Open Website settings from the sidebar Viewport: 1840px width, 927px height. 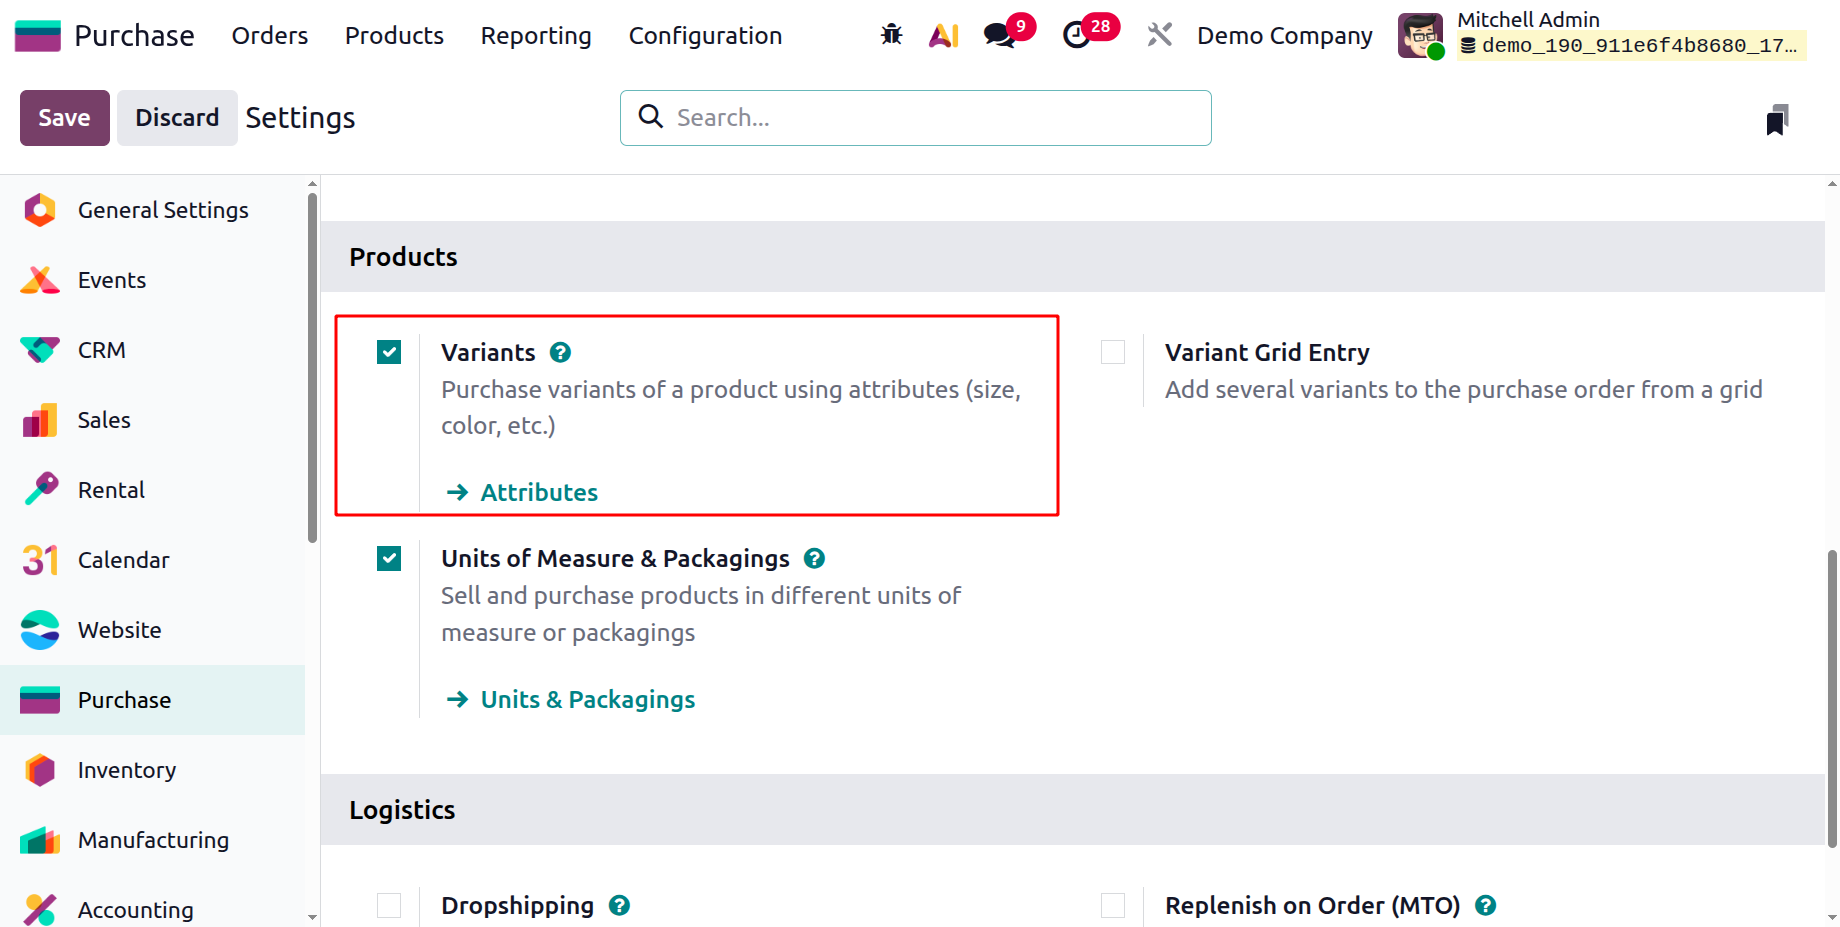click(x=119, y=630)
